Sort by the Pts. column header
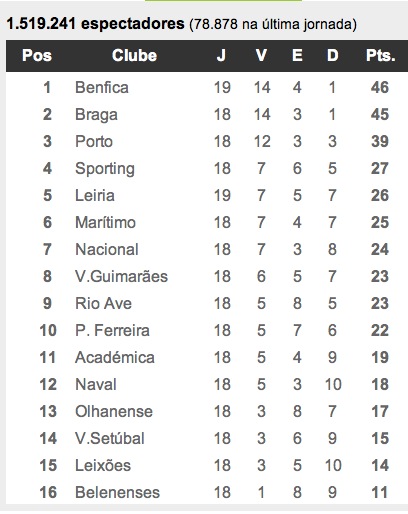Screen dimensions: 408x514 [381, 56]
